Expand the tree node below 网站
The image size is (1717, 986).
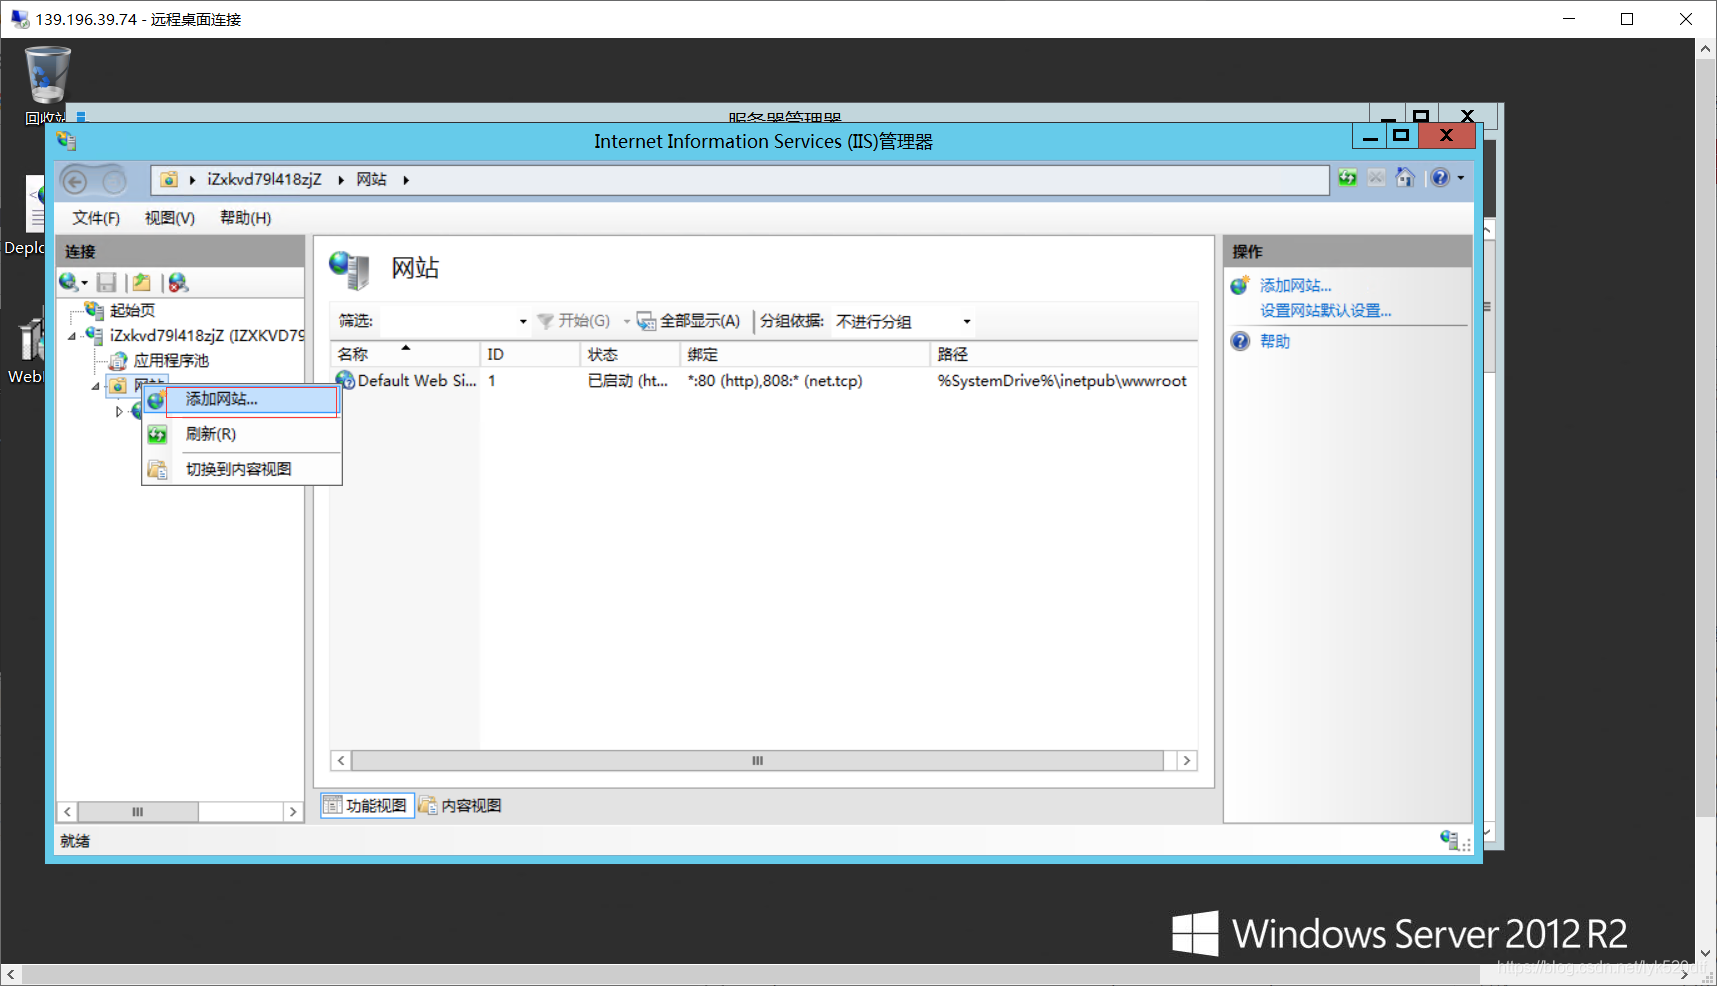[x=119, y=411]
